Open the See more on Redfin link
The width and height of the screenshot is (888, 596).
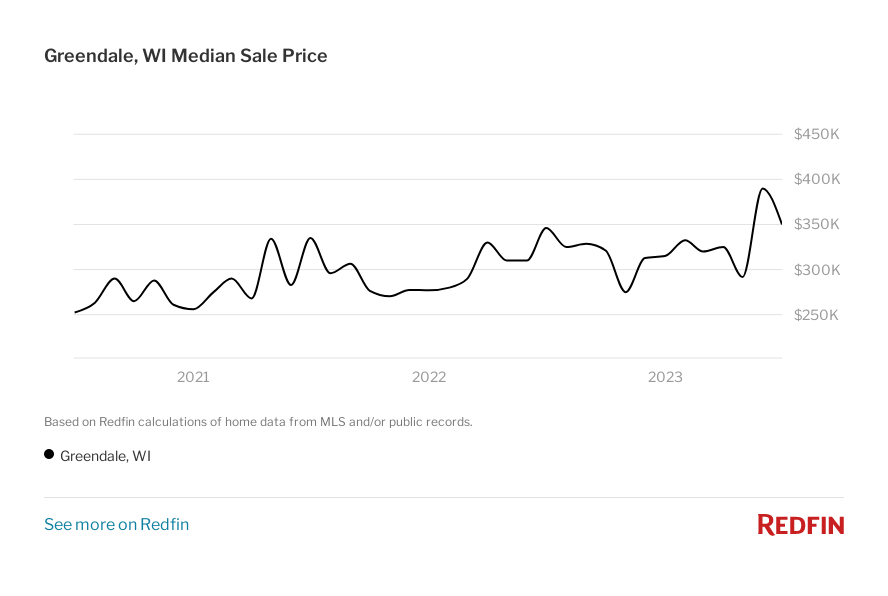point(116,524)
